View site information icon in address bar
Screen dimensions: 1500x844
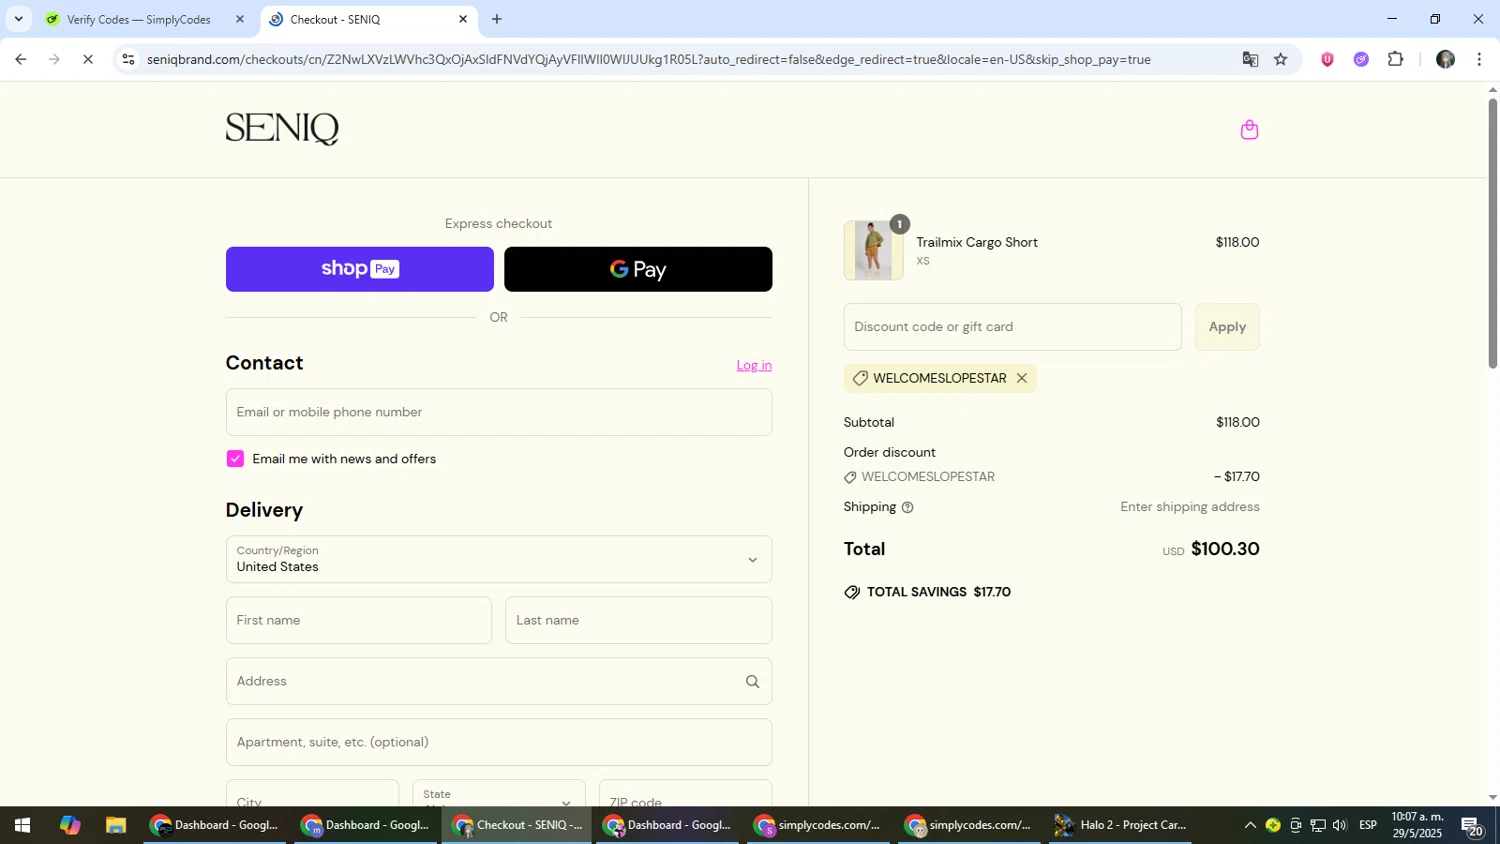tap(128, 59)
